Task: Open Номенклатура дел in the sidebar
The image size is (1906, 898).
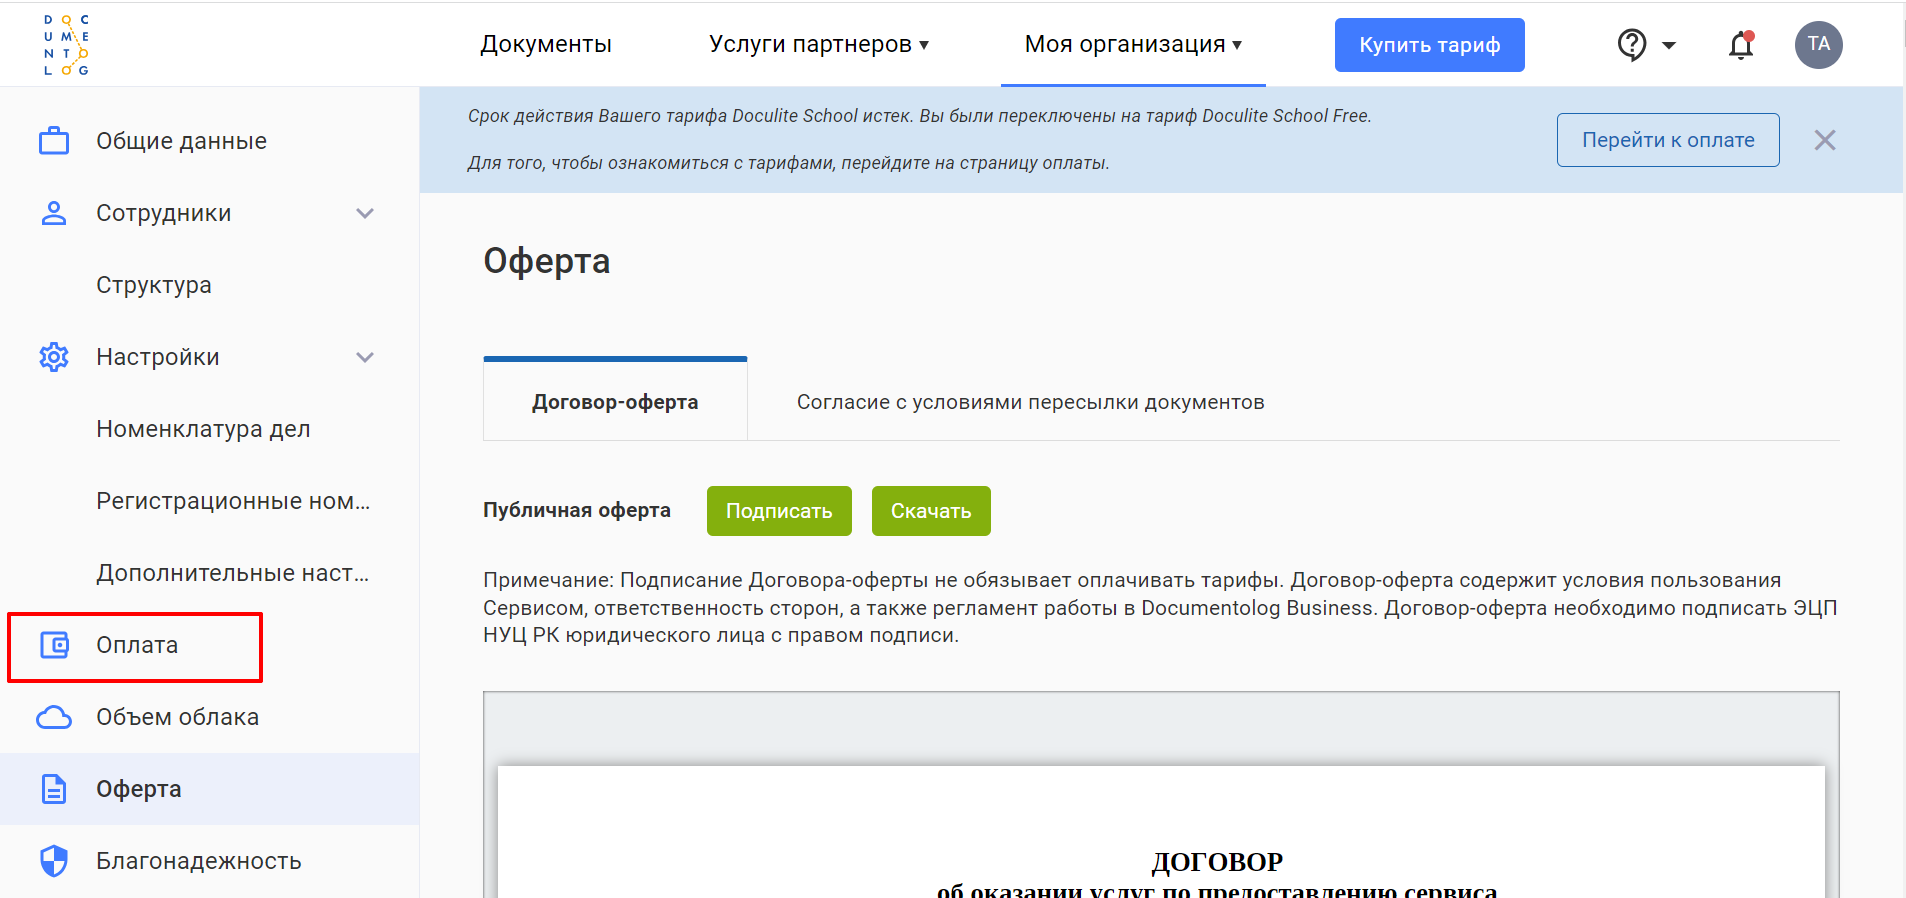Action: [203, 429]
